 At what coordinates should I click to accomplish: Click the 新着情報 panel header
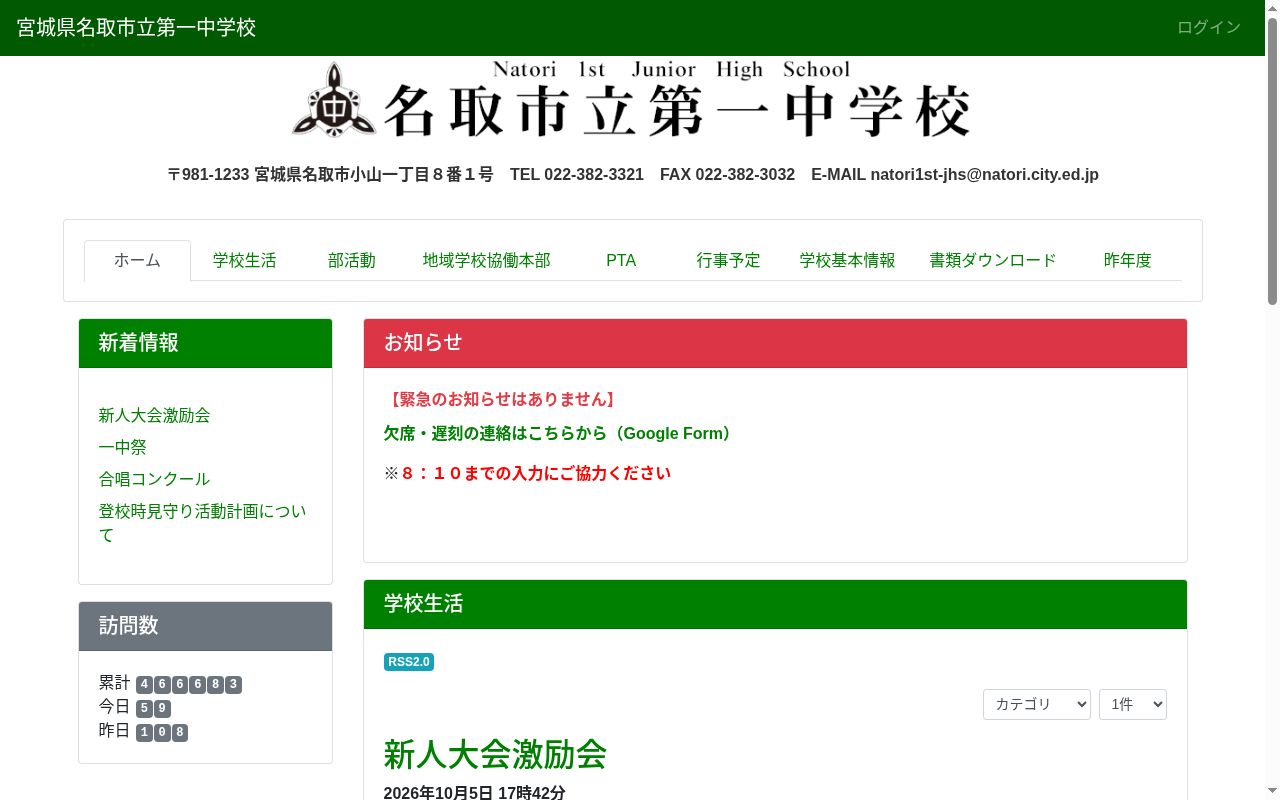[x=205, y=343]
